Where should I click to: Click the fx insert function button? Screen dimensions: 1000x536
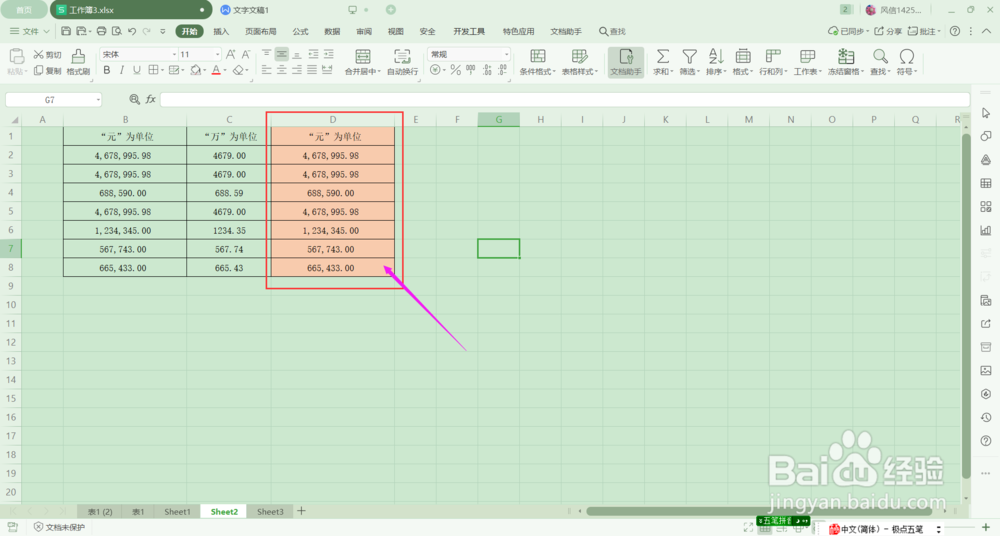pyautogui.click(x=151, y=99)
